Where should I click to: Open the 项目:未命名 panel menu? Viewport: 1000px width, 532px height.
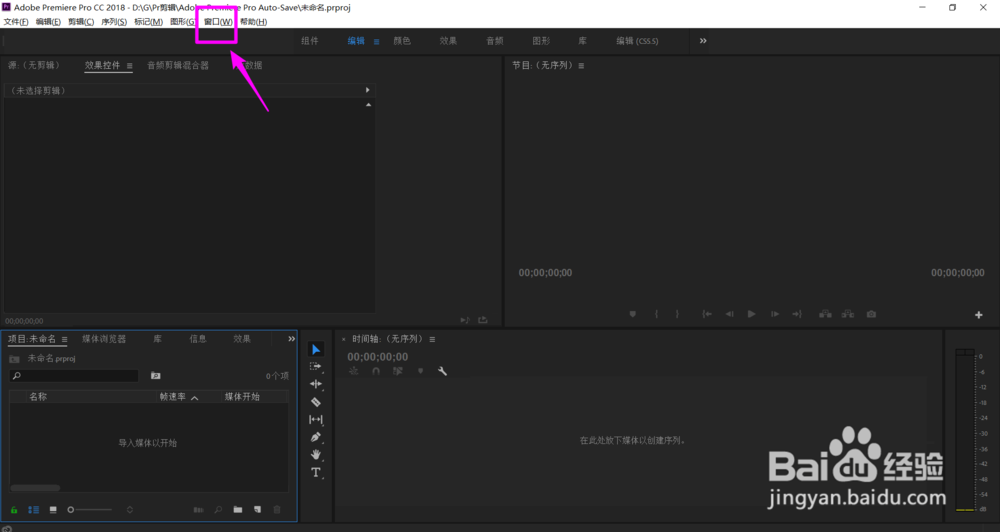pyautogui.click(x=64, y=339)
